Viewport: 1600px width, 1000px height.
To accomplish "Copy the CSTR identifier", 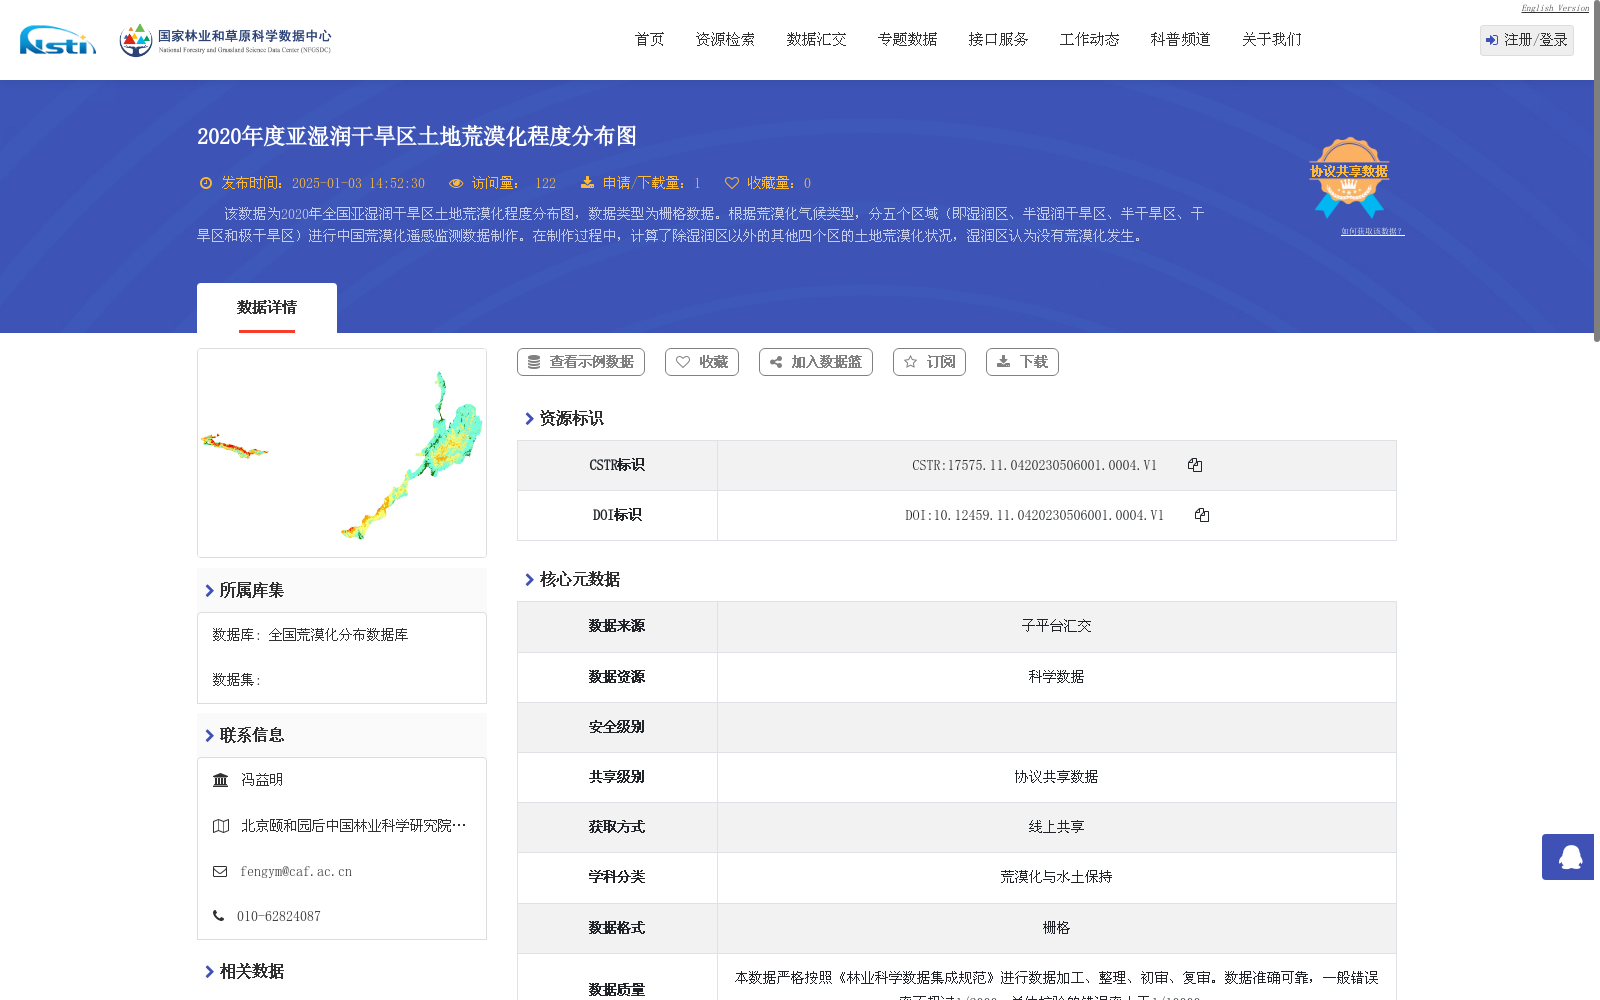I will [1195, 465].
